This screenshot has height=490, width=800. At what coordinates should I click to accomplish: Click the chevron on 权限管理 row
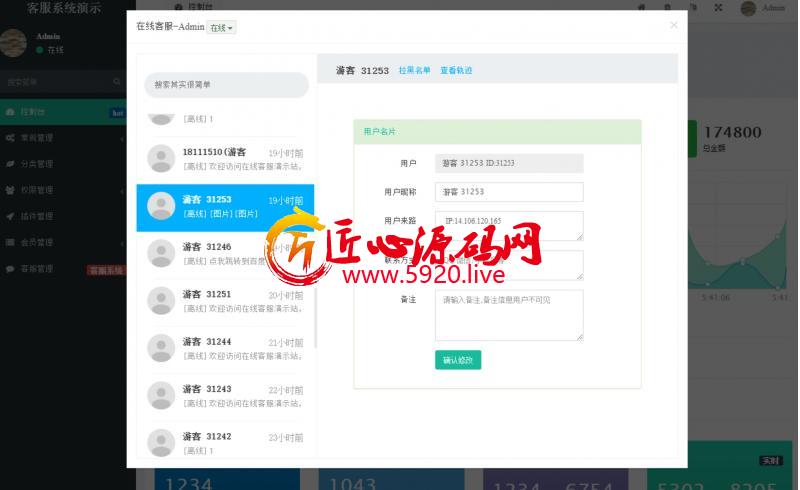122,190
